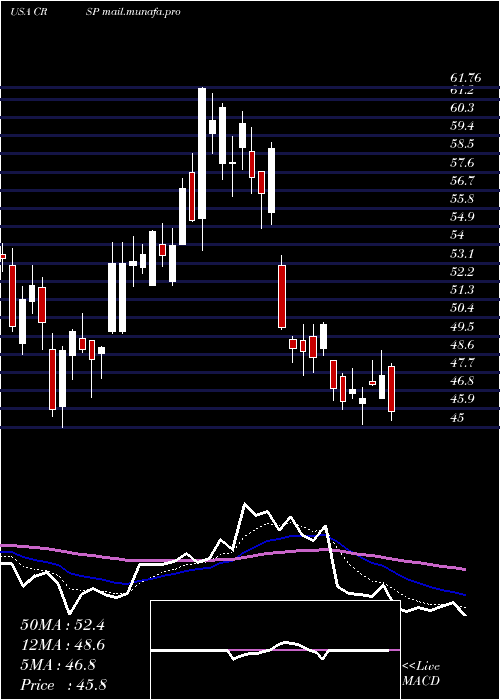Click the 45.9 price axis label

tap(462, 400)
